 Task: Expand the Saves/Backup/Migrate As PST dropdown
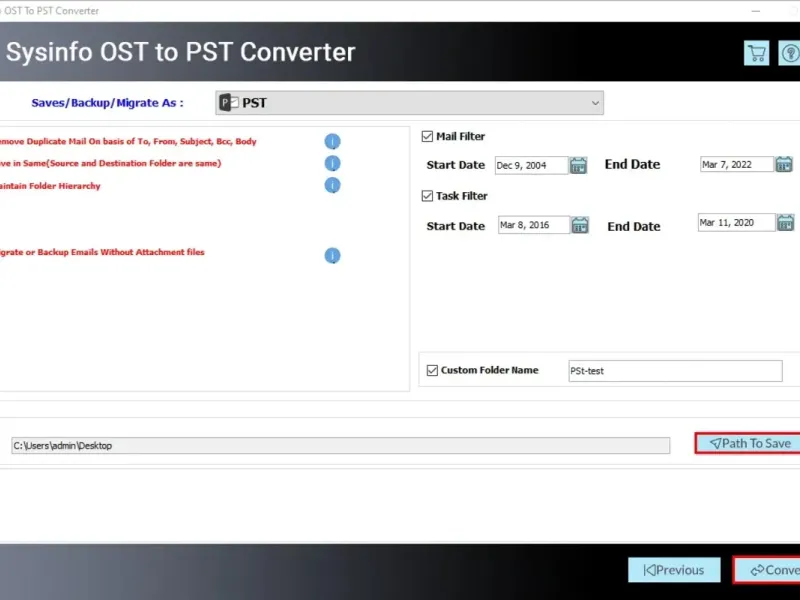pyautogui.click(x=409, y=103)
